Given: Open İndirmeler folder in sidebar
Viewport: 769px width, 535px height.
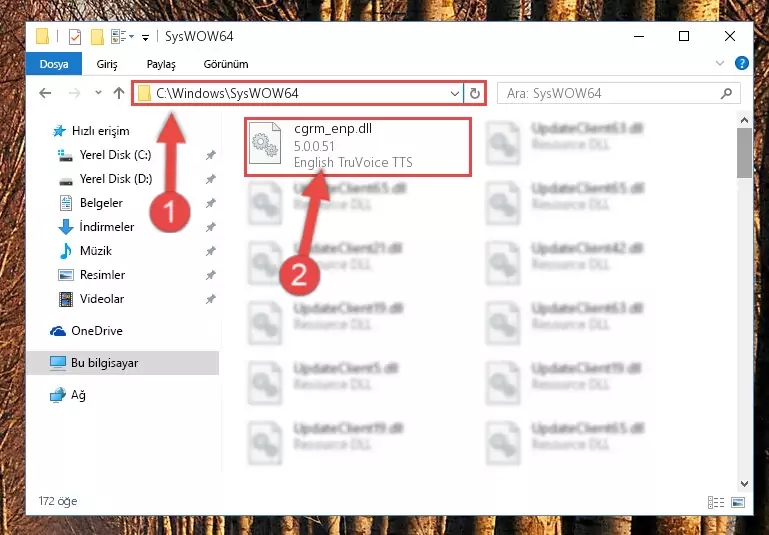Looking at the screenshot, I should [106, 227].
